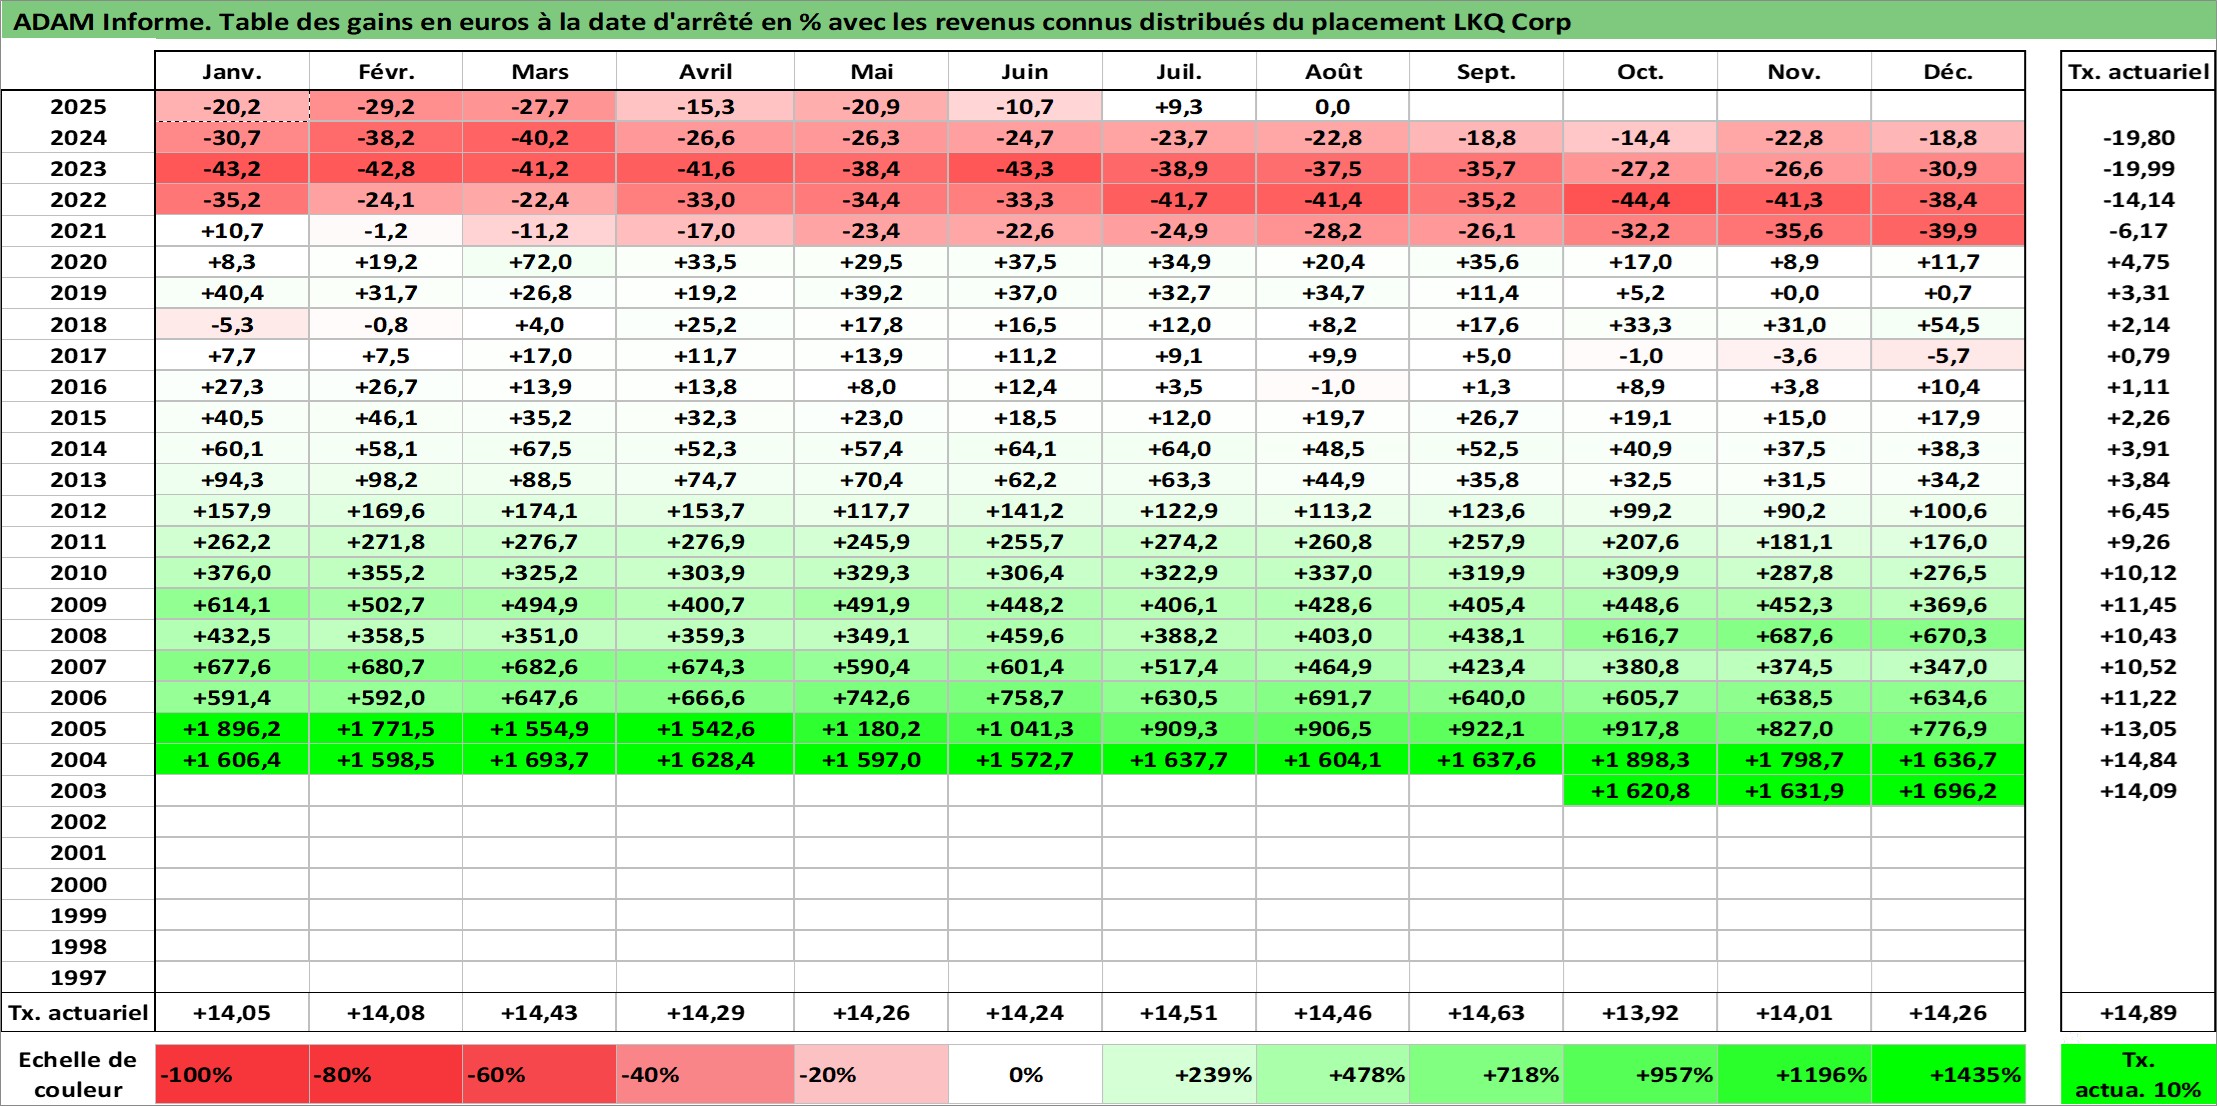Select the bottom rate +14,63 under Sept.

[1486, 1013]
